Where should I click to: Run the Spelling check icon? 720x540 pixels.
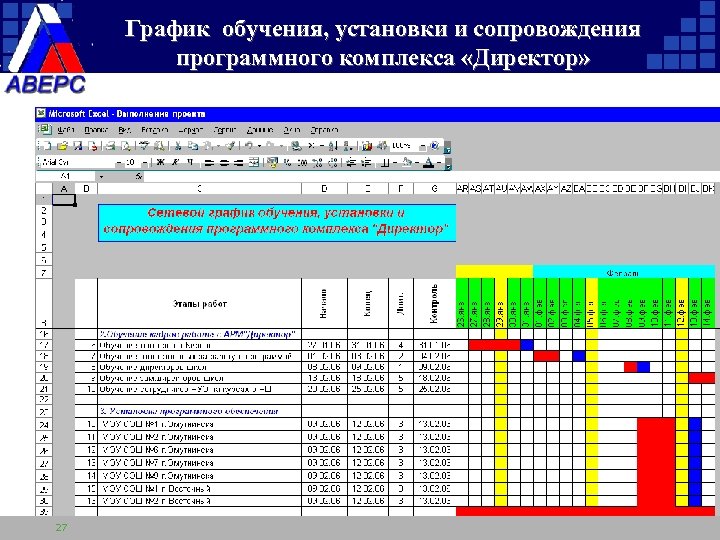(x=144, y=146)
